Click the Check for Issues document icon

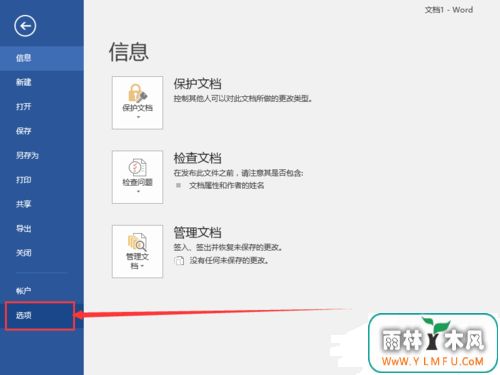137,168
